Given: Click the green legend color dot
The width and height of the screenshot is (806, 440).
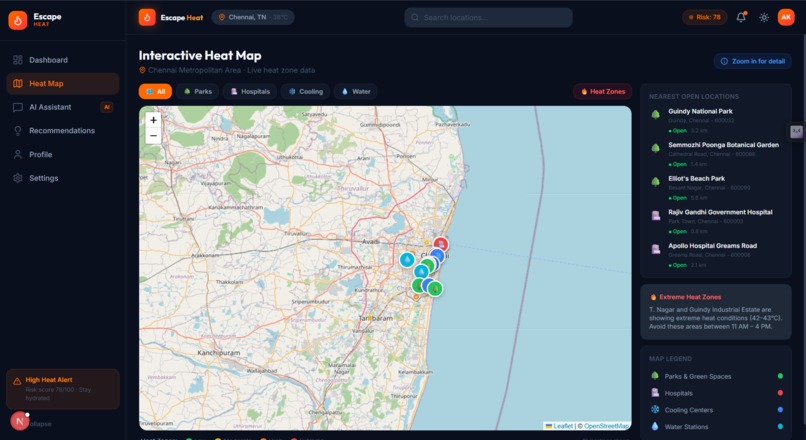Looking at the screenshot, I should [780, 376].
